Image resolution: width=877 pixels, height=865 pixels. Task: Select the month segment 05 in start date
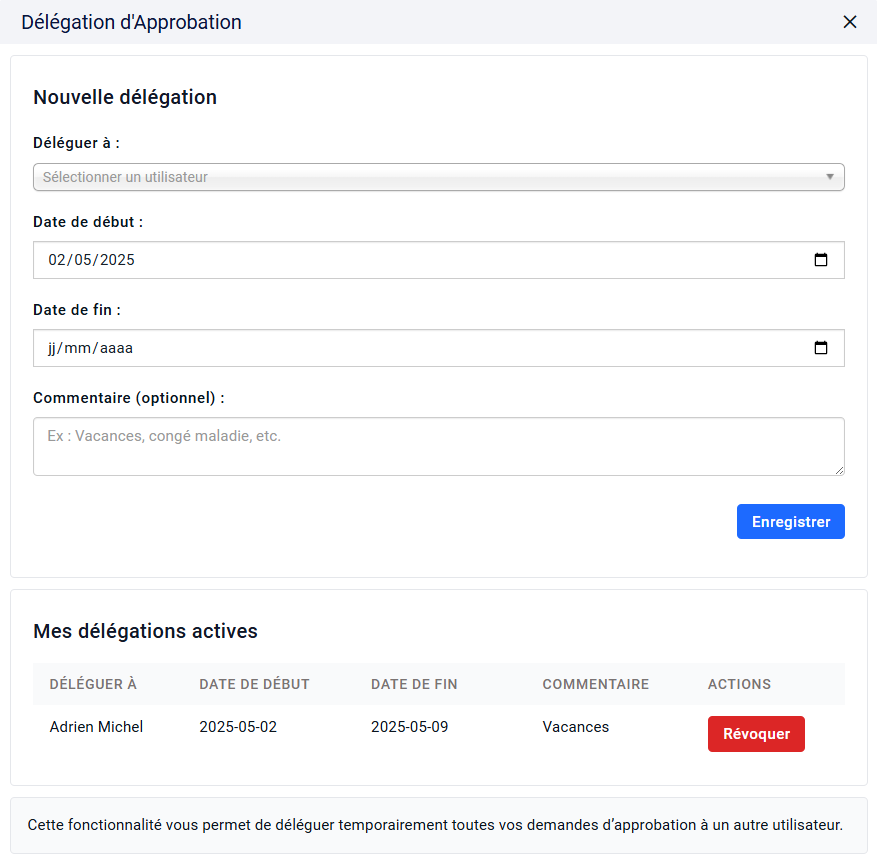(83, 260)
